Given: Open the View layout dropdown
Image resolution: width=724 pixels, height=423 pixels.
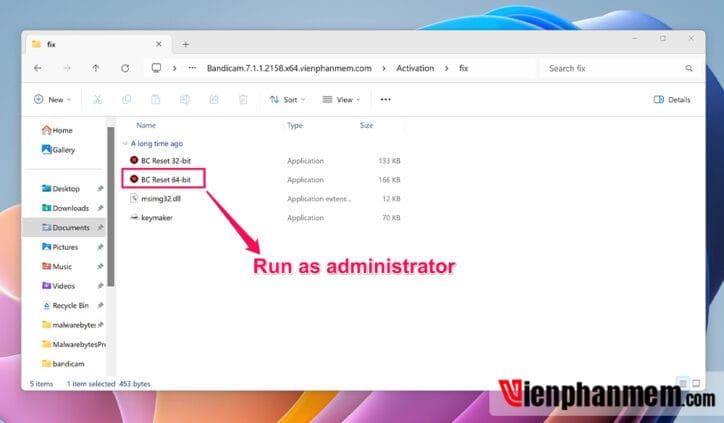Looking at the screenshot, I should click(341, 99).
